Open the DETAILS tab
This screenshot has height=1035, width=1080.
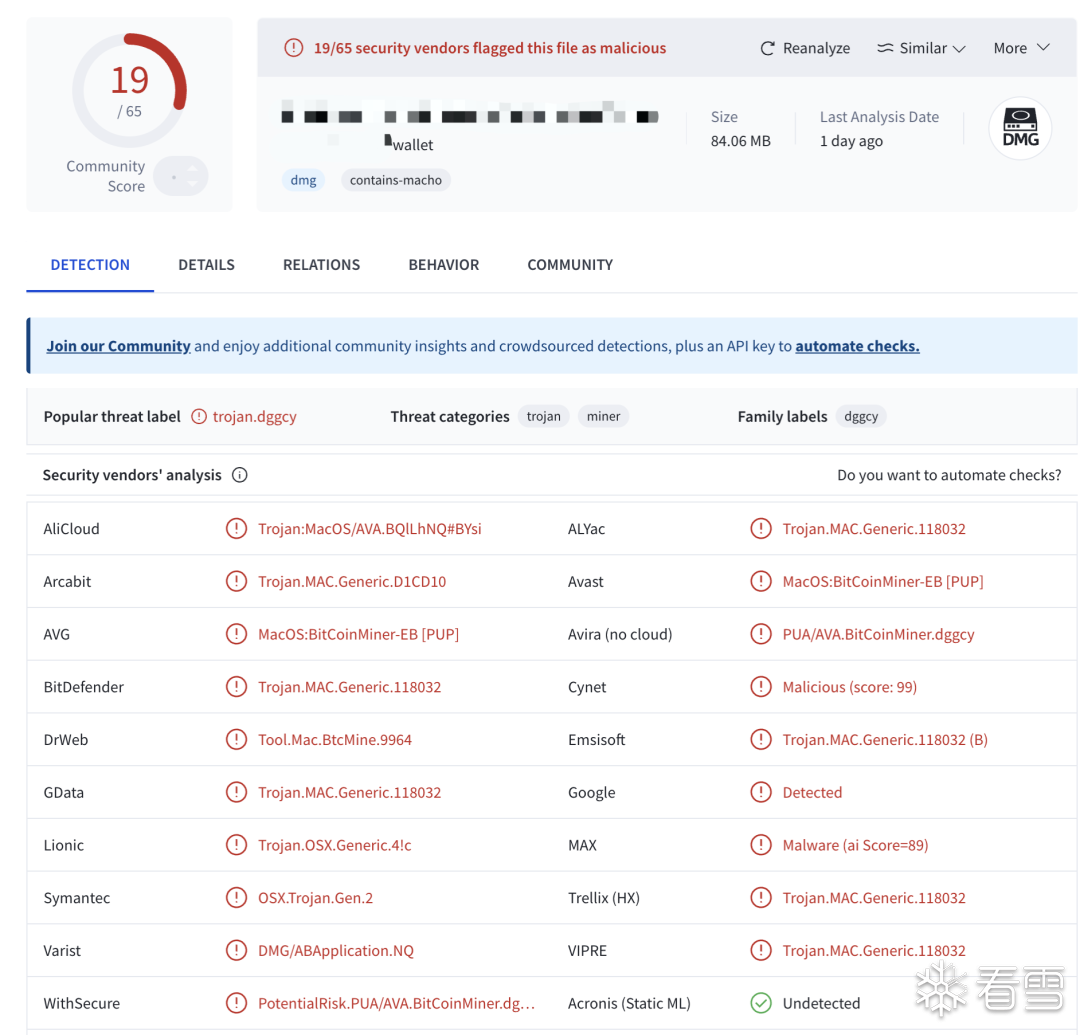point(207,265)
